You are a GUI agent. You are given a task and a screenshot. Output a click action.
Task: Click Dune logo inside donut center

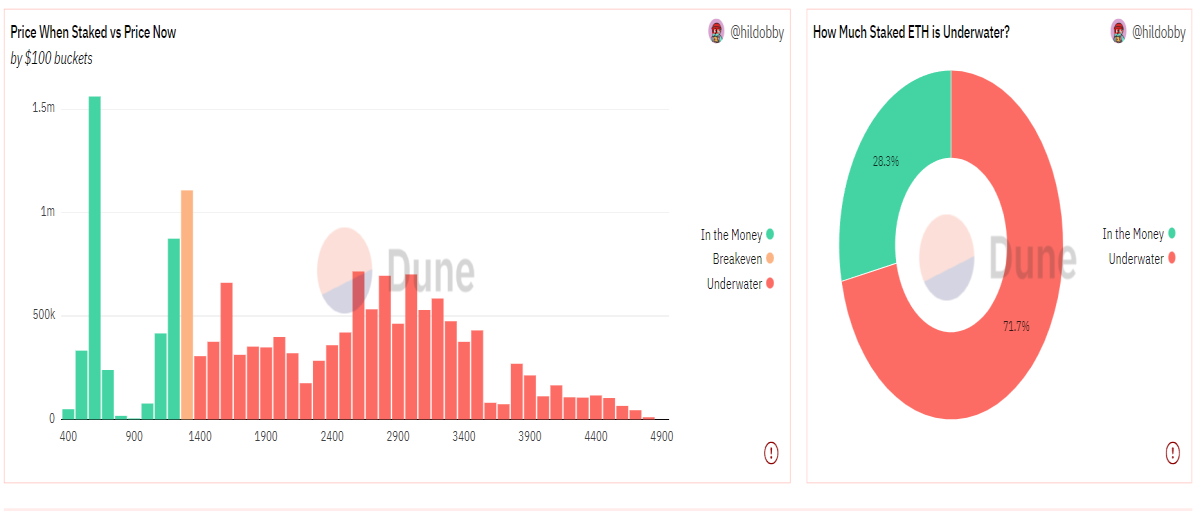click(x=997, y=257)
